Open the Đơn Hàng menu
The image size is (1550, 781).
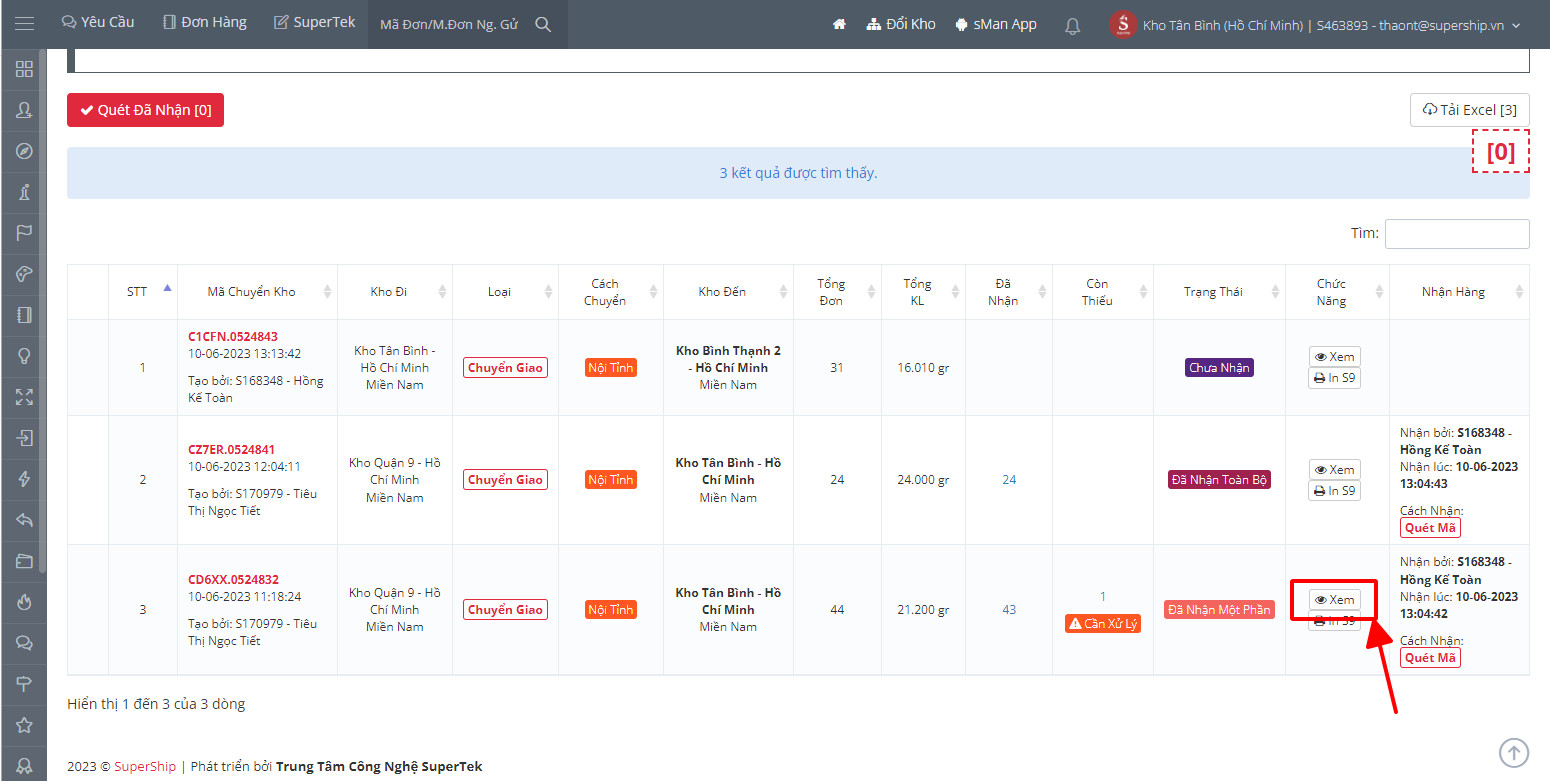point(205,22)
